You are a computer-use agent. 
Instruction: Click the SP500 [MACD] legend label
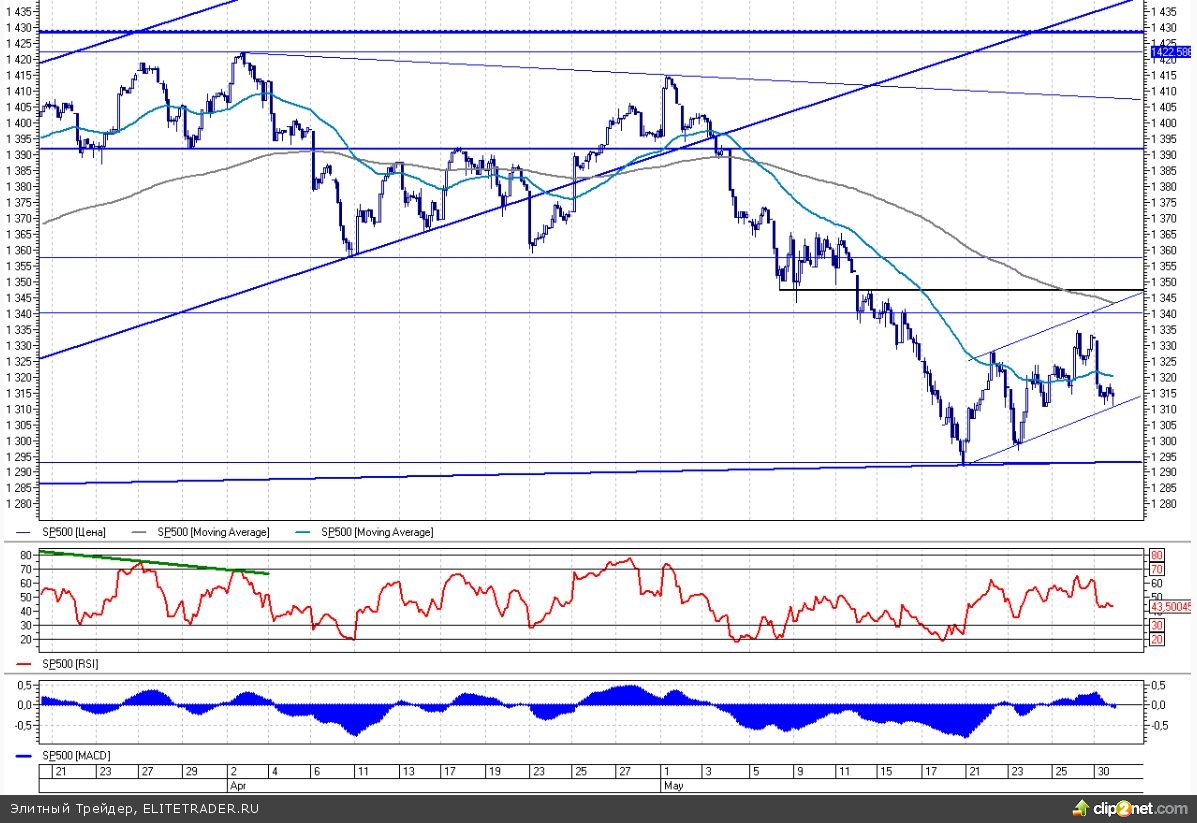tap(74, 755)
